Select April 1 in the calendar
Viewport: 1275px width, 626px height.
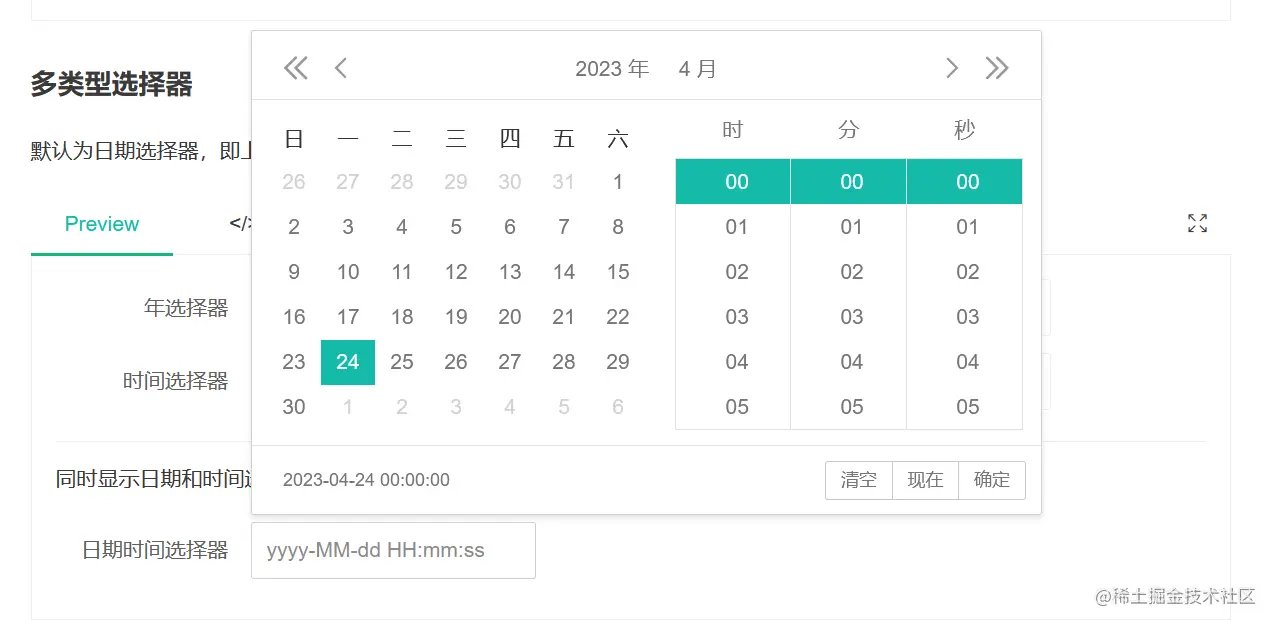618,182
